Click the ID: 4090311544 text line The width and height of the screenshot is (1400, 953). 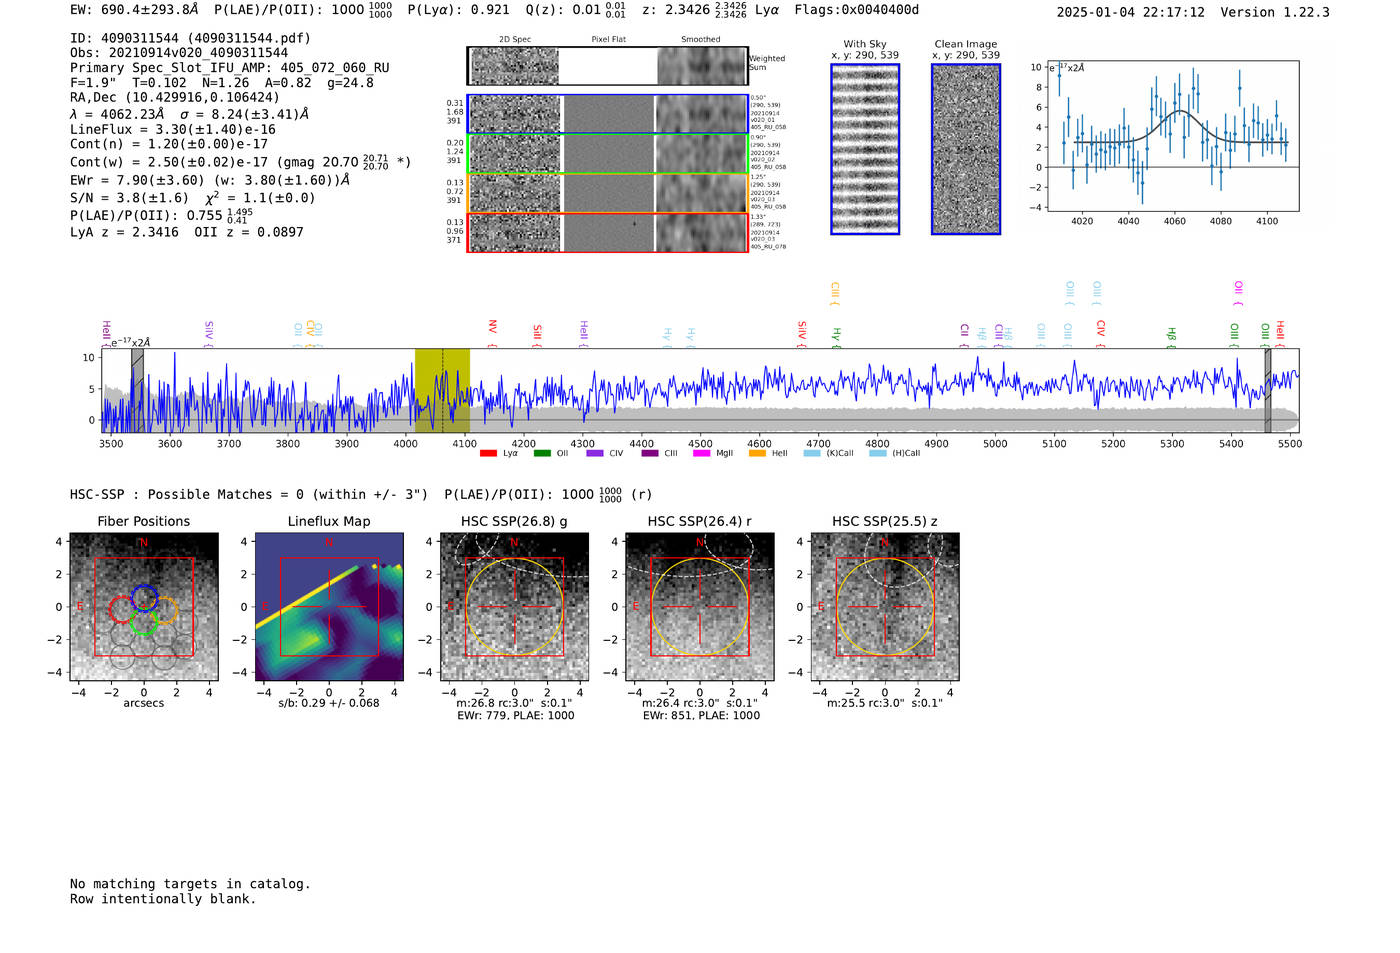(x=190, y=38)
